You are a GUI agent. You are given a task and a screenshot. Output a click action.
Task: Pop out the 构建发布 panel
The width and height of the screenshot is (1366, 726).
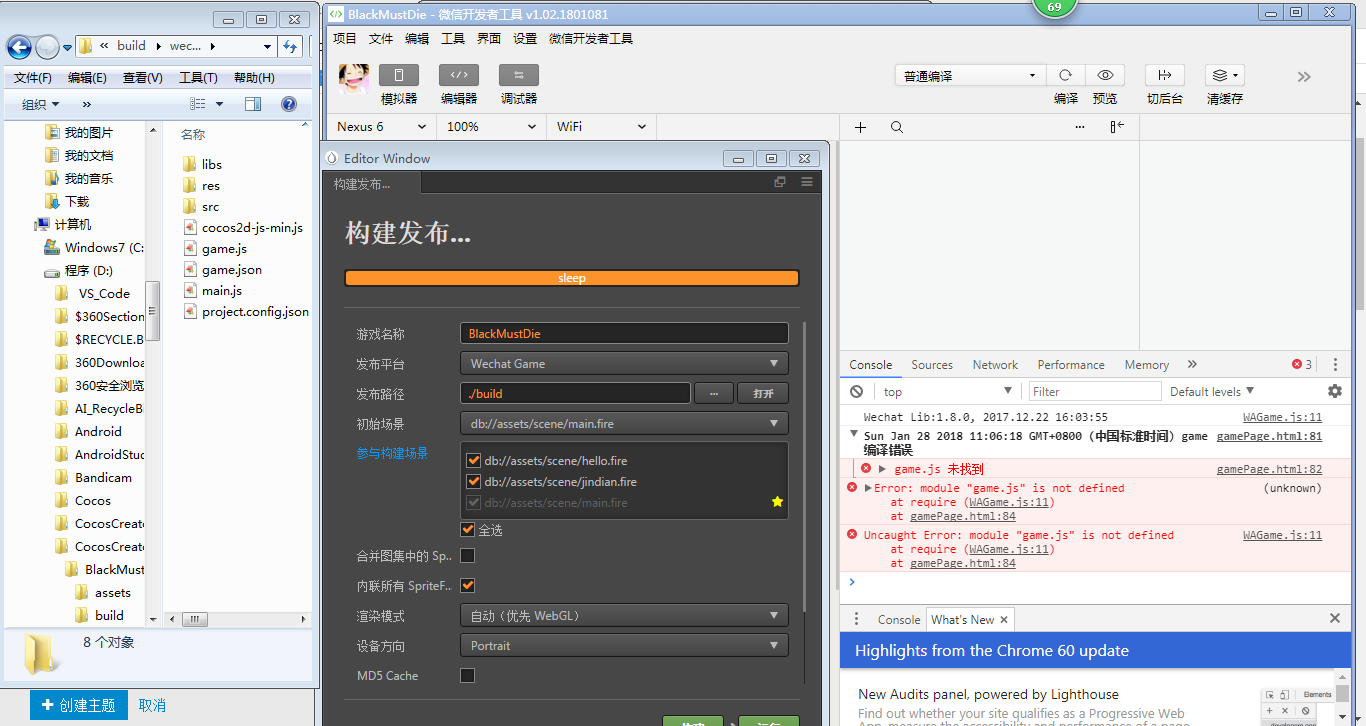pyautogui.click(x=780, y=182)
